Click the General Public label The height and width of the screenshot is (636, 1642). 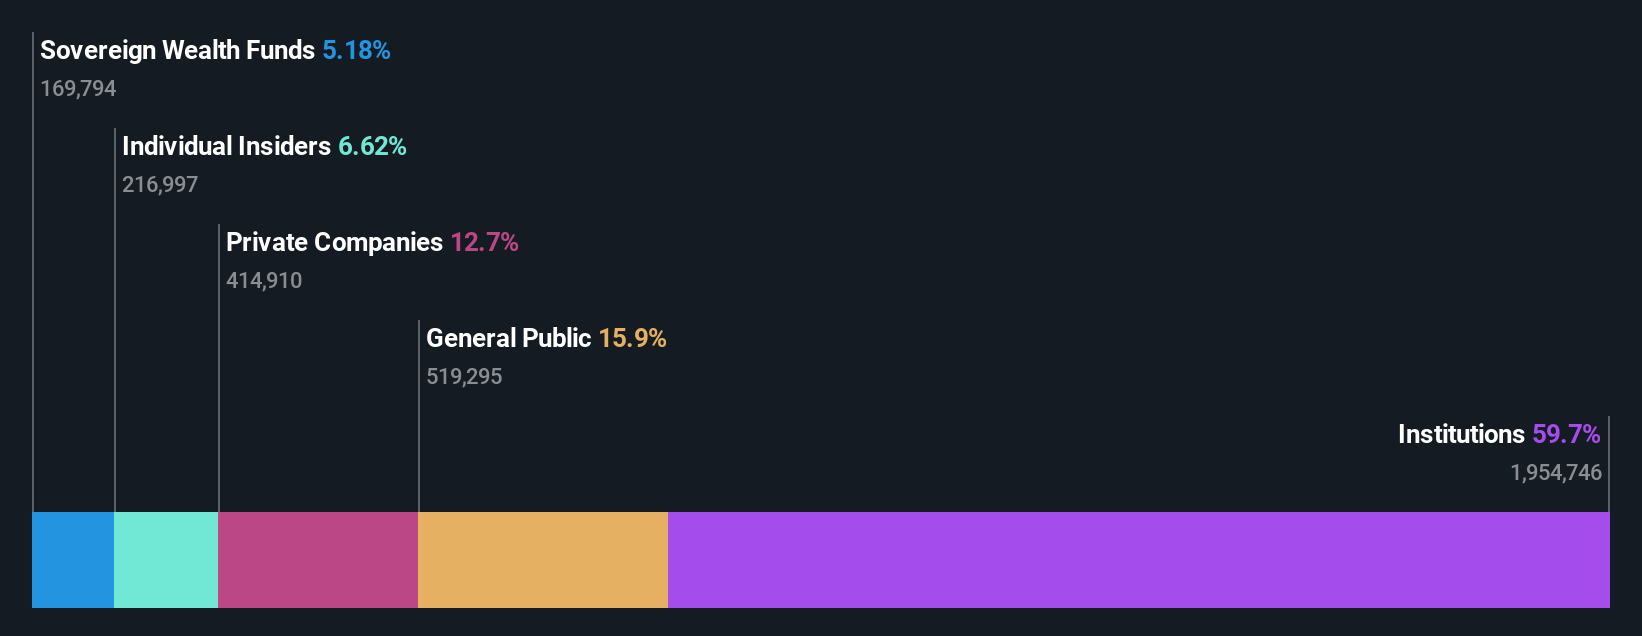coord(508,338)
